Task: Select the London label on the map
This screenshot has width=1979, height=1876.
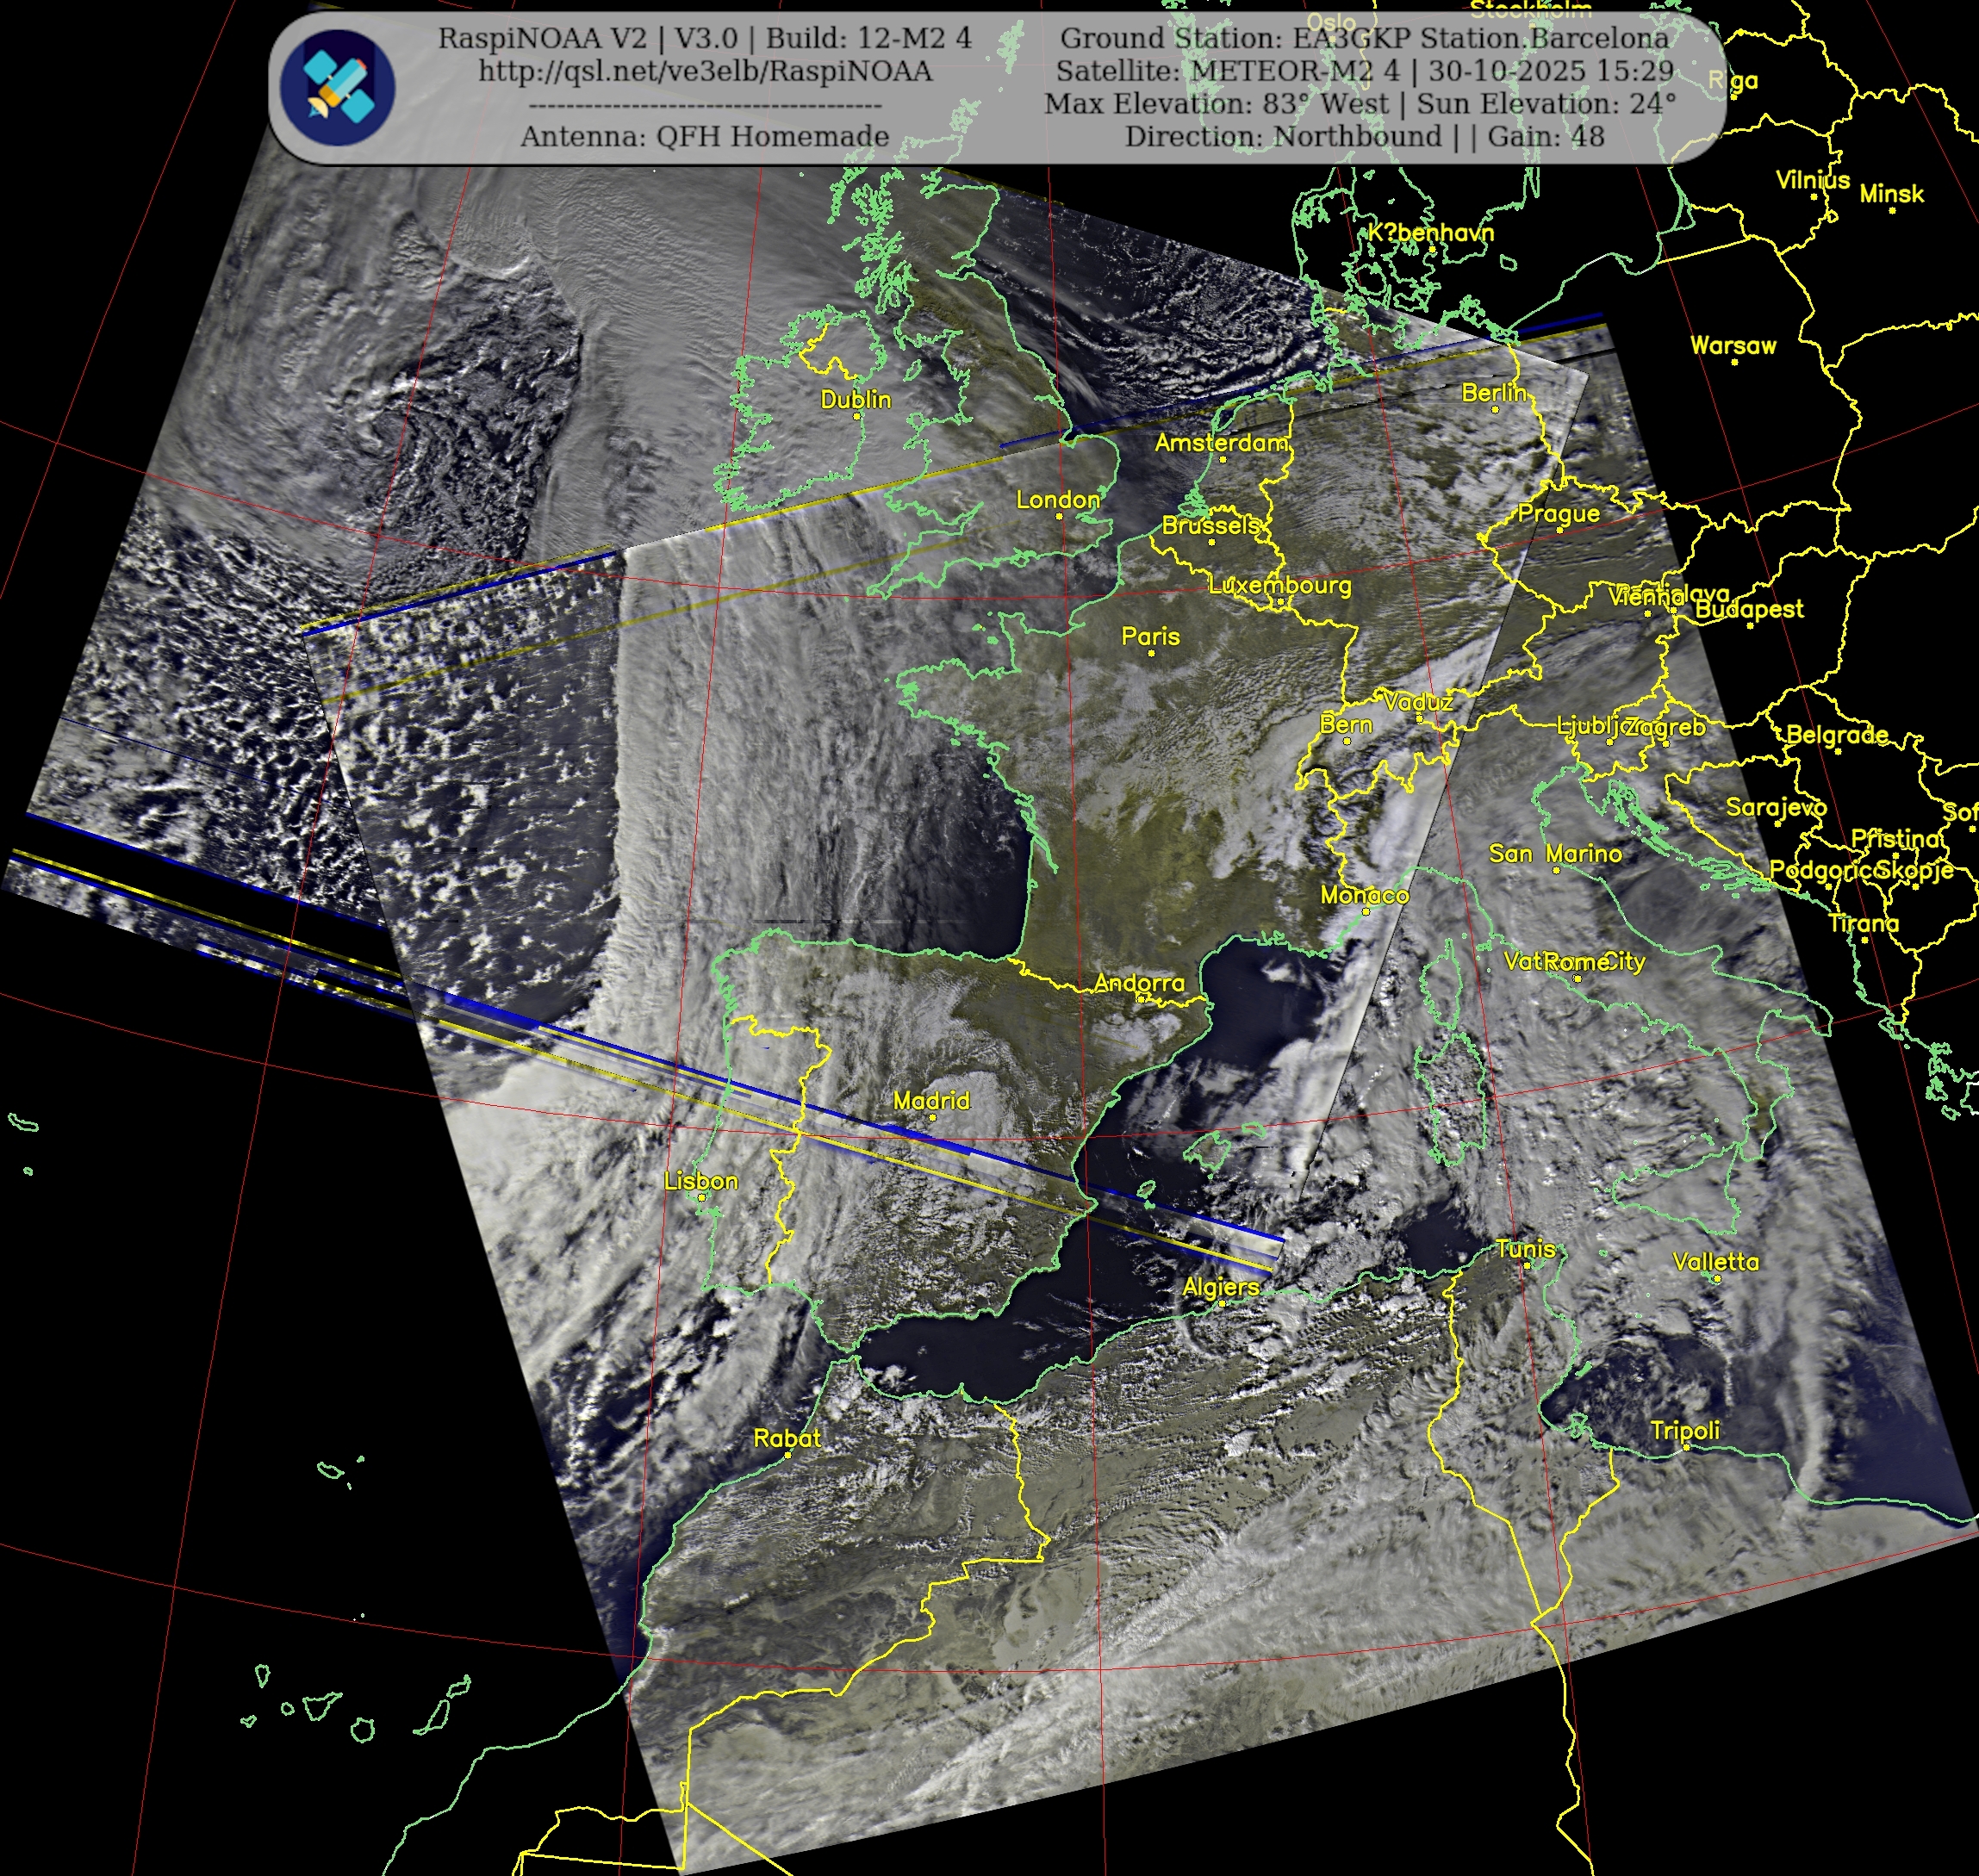Action: (1057, 499)
